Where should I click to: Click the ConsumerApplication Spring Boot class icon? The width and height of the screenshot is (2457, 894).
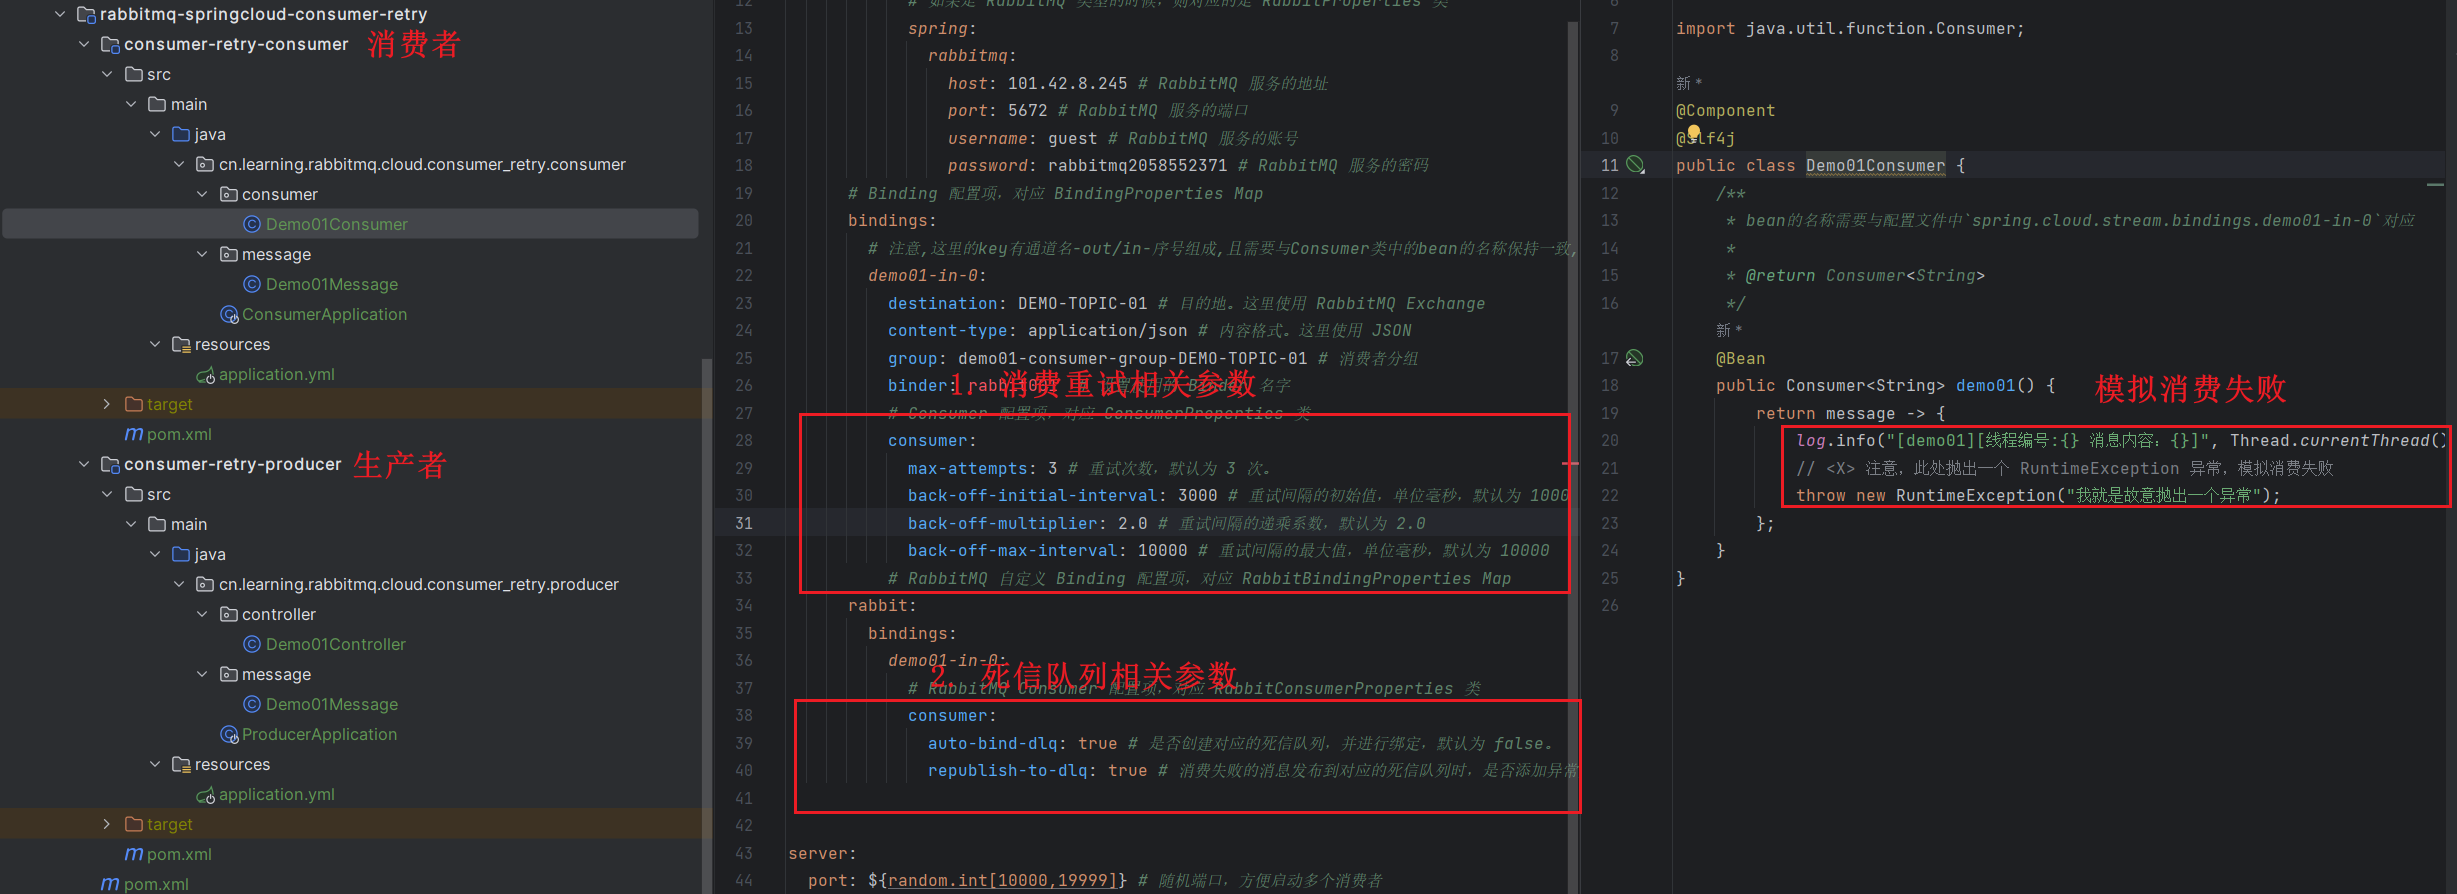[229, 314]
